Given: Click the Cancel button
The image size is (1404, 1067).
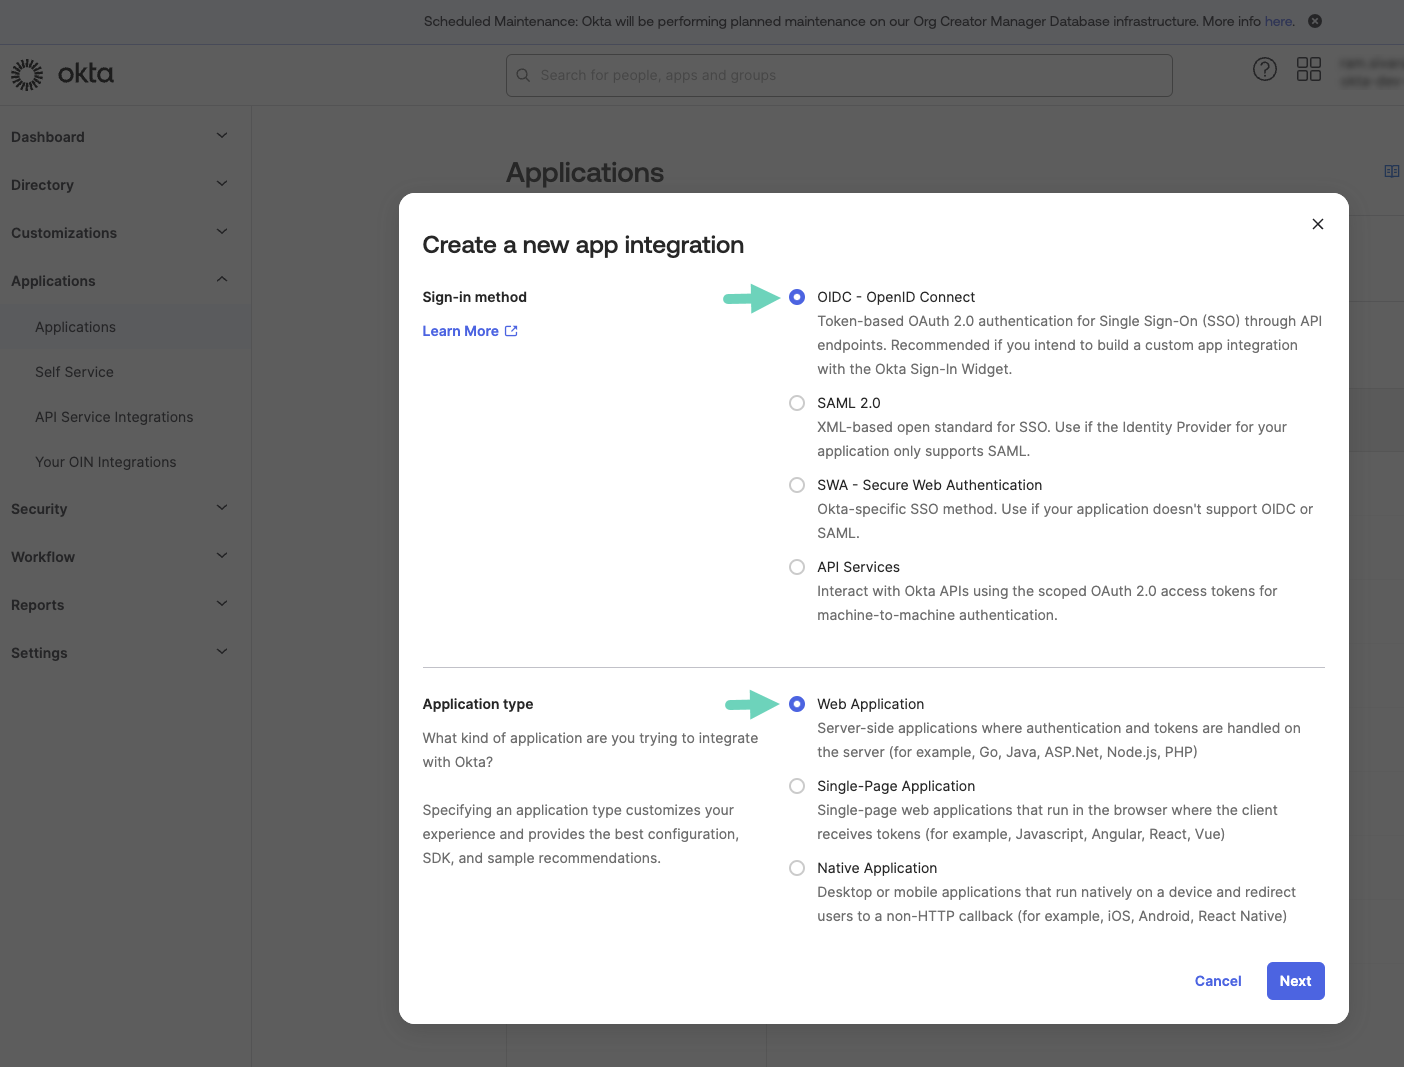Looking at the screenshot, I should 1217,981.
